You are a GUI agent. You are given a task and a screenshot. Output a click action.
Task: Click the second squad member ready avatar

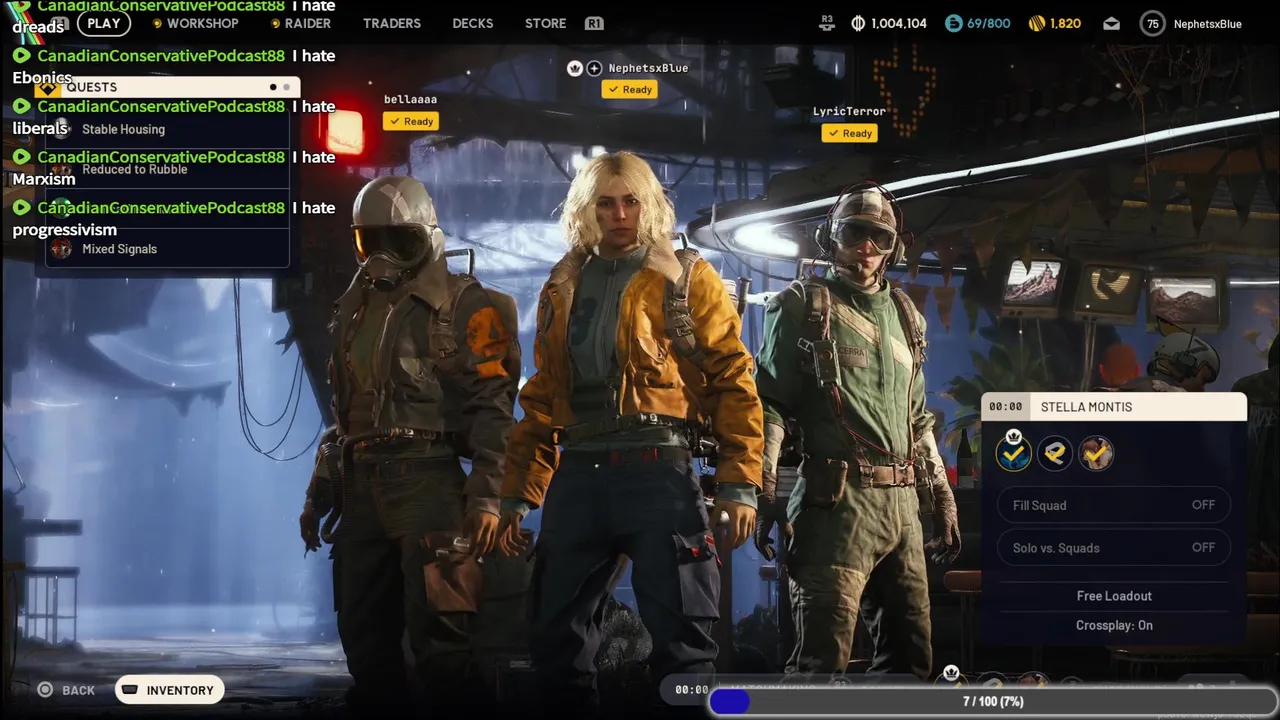[1054, 454]
